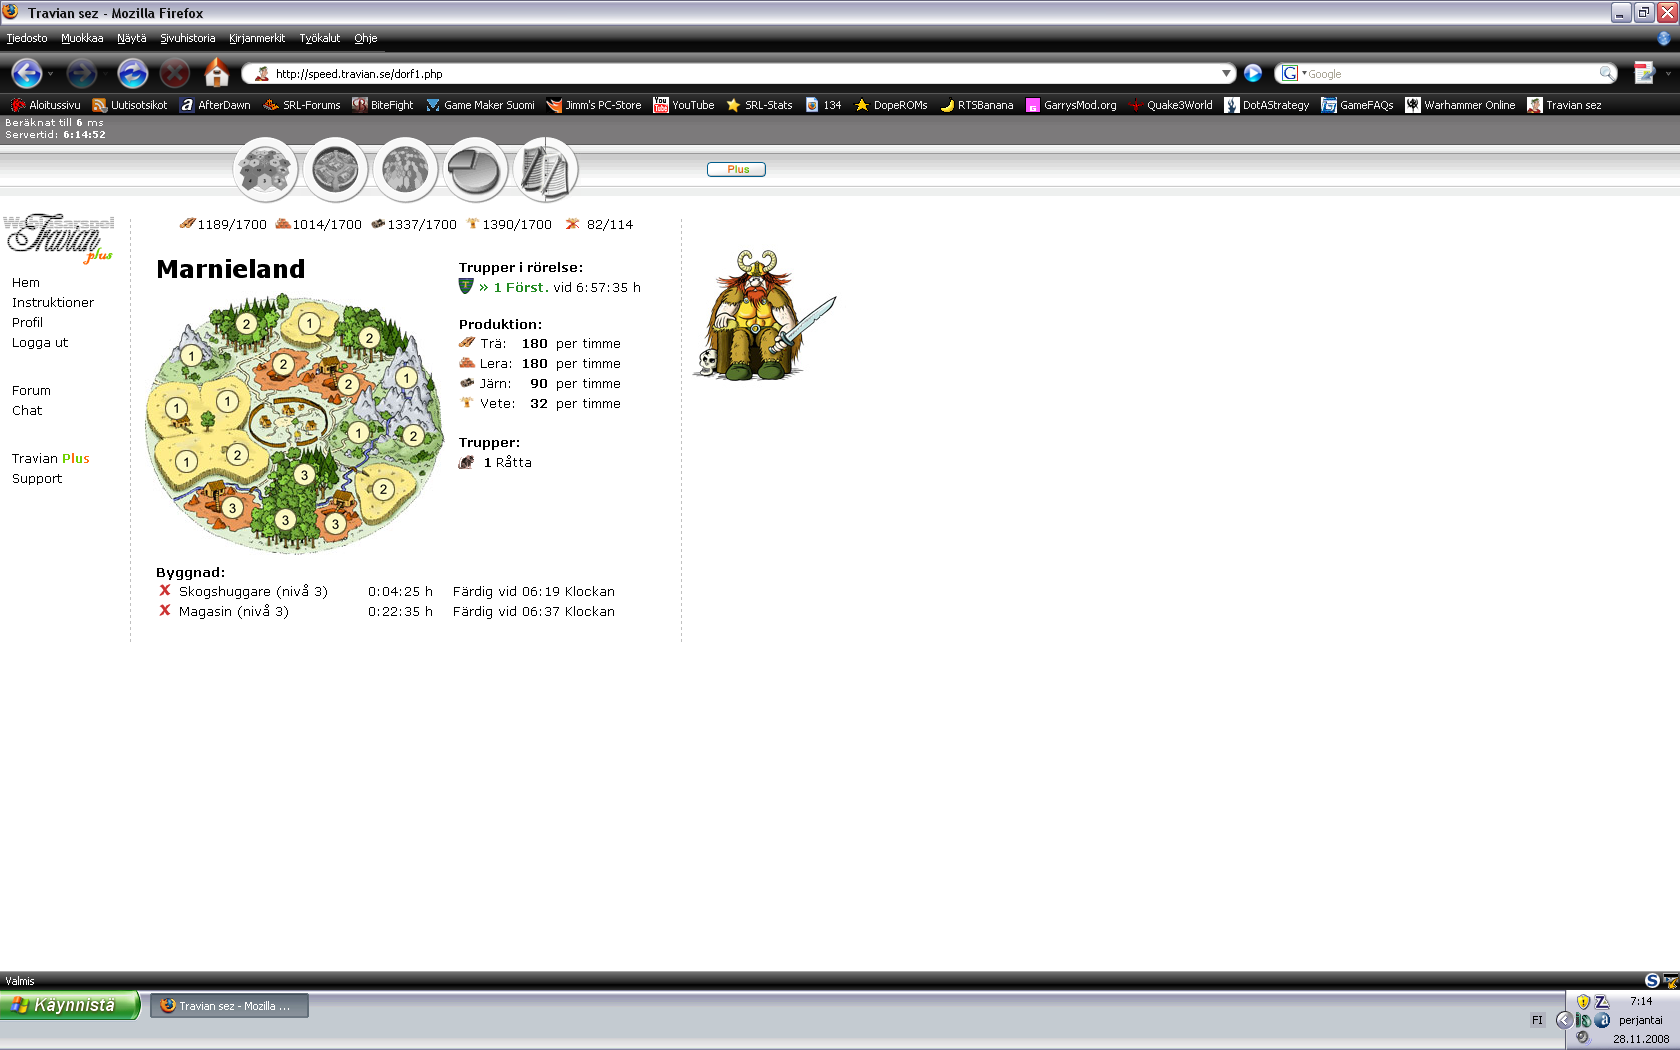Image resolution: width=1680 pixels, height=1050 pixels.
Task: Click the Skogshuggare (nivå 3) building entry
Action: click(253, 592)
